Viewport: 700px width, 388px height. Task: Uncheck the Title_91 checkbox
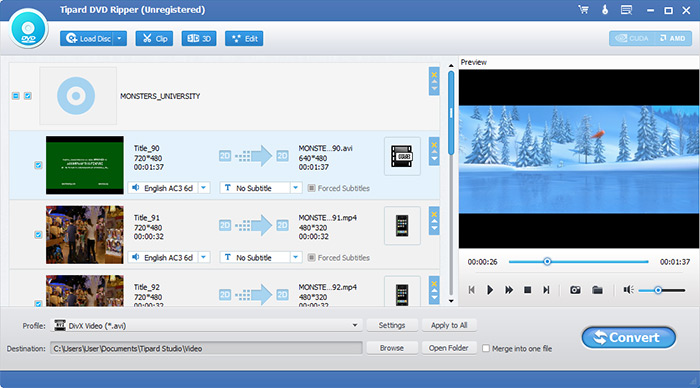tap(38, 234)
